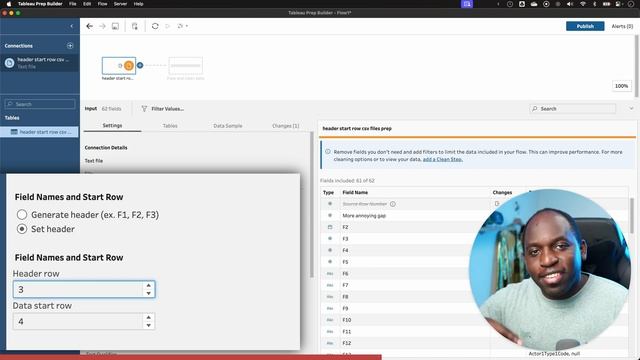This screenshot has height=360, width=640.
Task: Click the add a Clean Step link
Action: 442,159
